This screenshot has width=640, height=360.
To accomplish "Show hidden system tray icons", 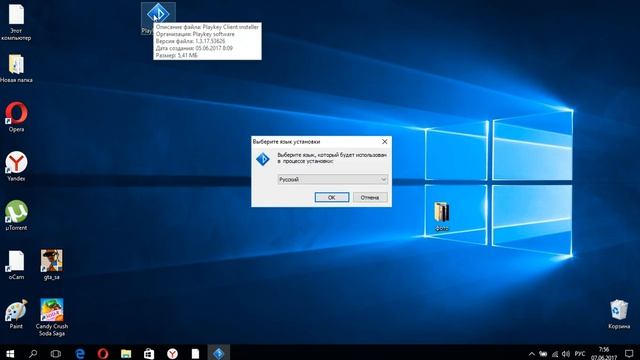I will [x=531, y=354].
